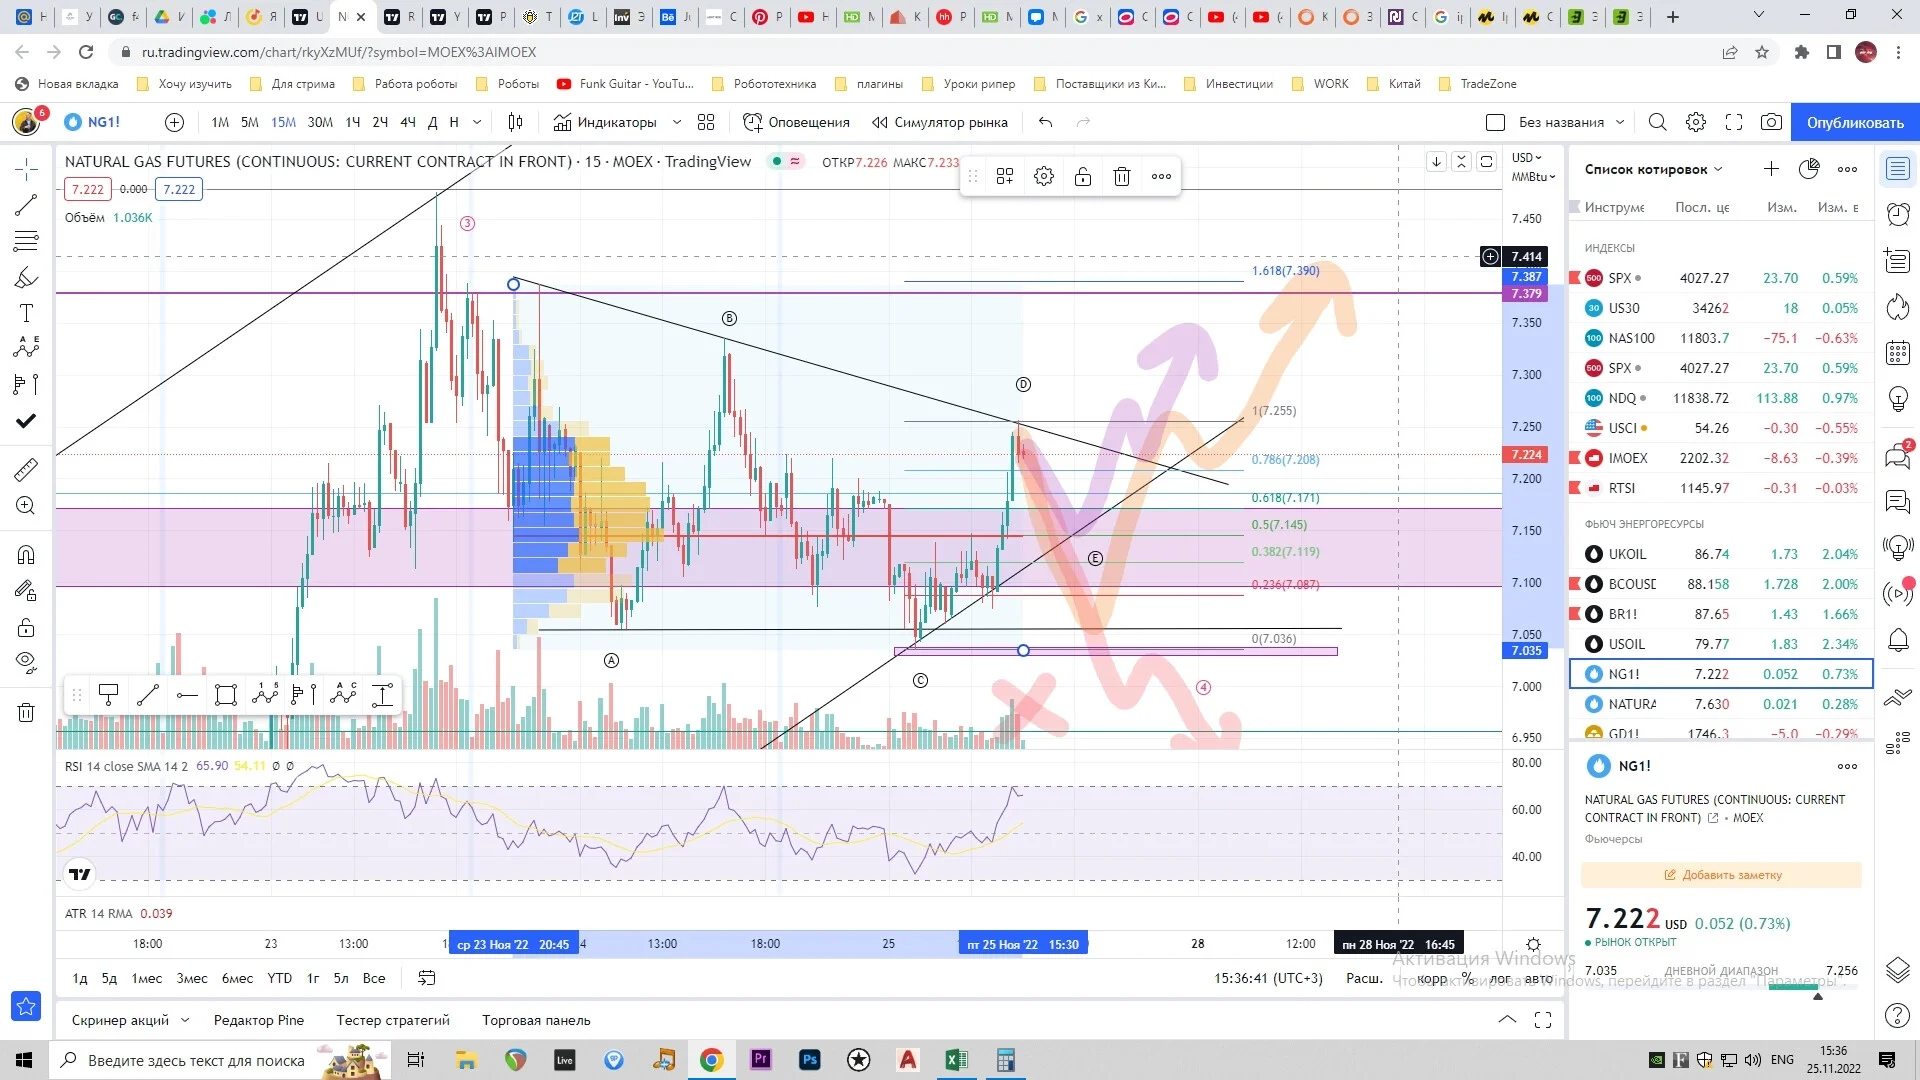Toggle the layout checkbox before Без названия

(1496, 122)
